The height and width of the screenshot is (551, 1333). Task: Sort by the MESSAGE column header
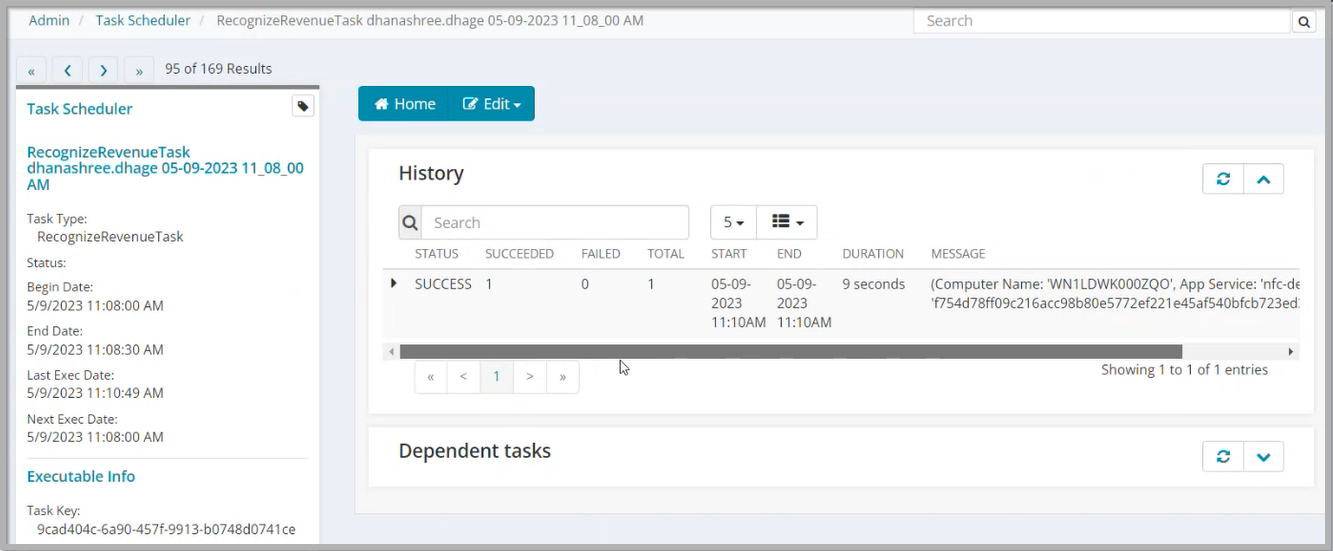coord(958,254)
